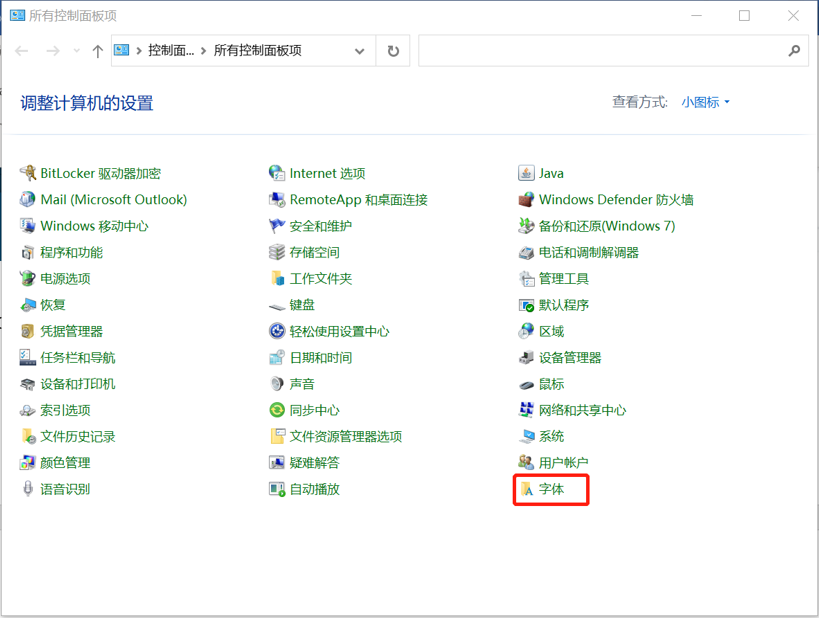
Task: Open the 电源选项 battery icon
Action: (27, 278)
